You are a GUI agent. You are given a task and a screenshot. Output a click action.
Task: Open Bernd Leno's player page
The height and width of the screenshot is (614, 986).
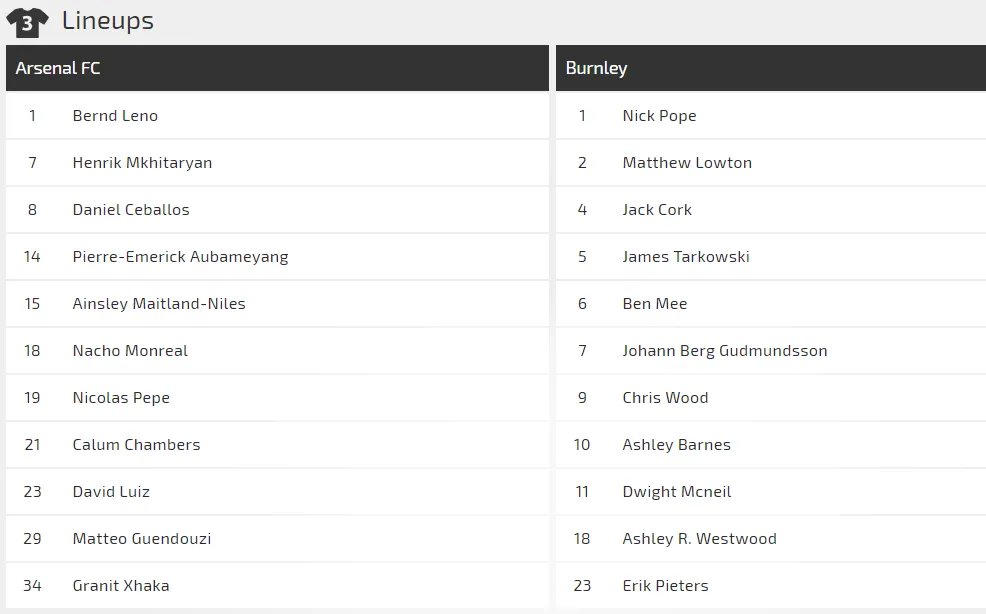pos(115,116)
